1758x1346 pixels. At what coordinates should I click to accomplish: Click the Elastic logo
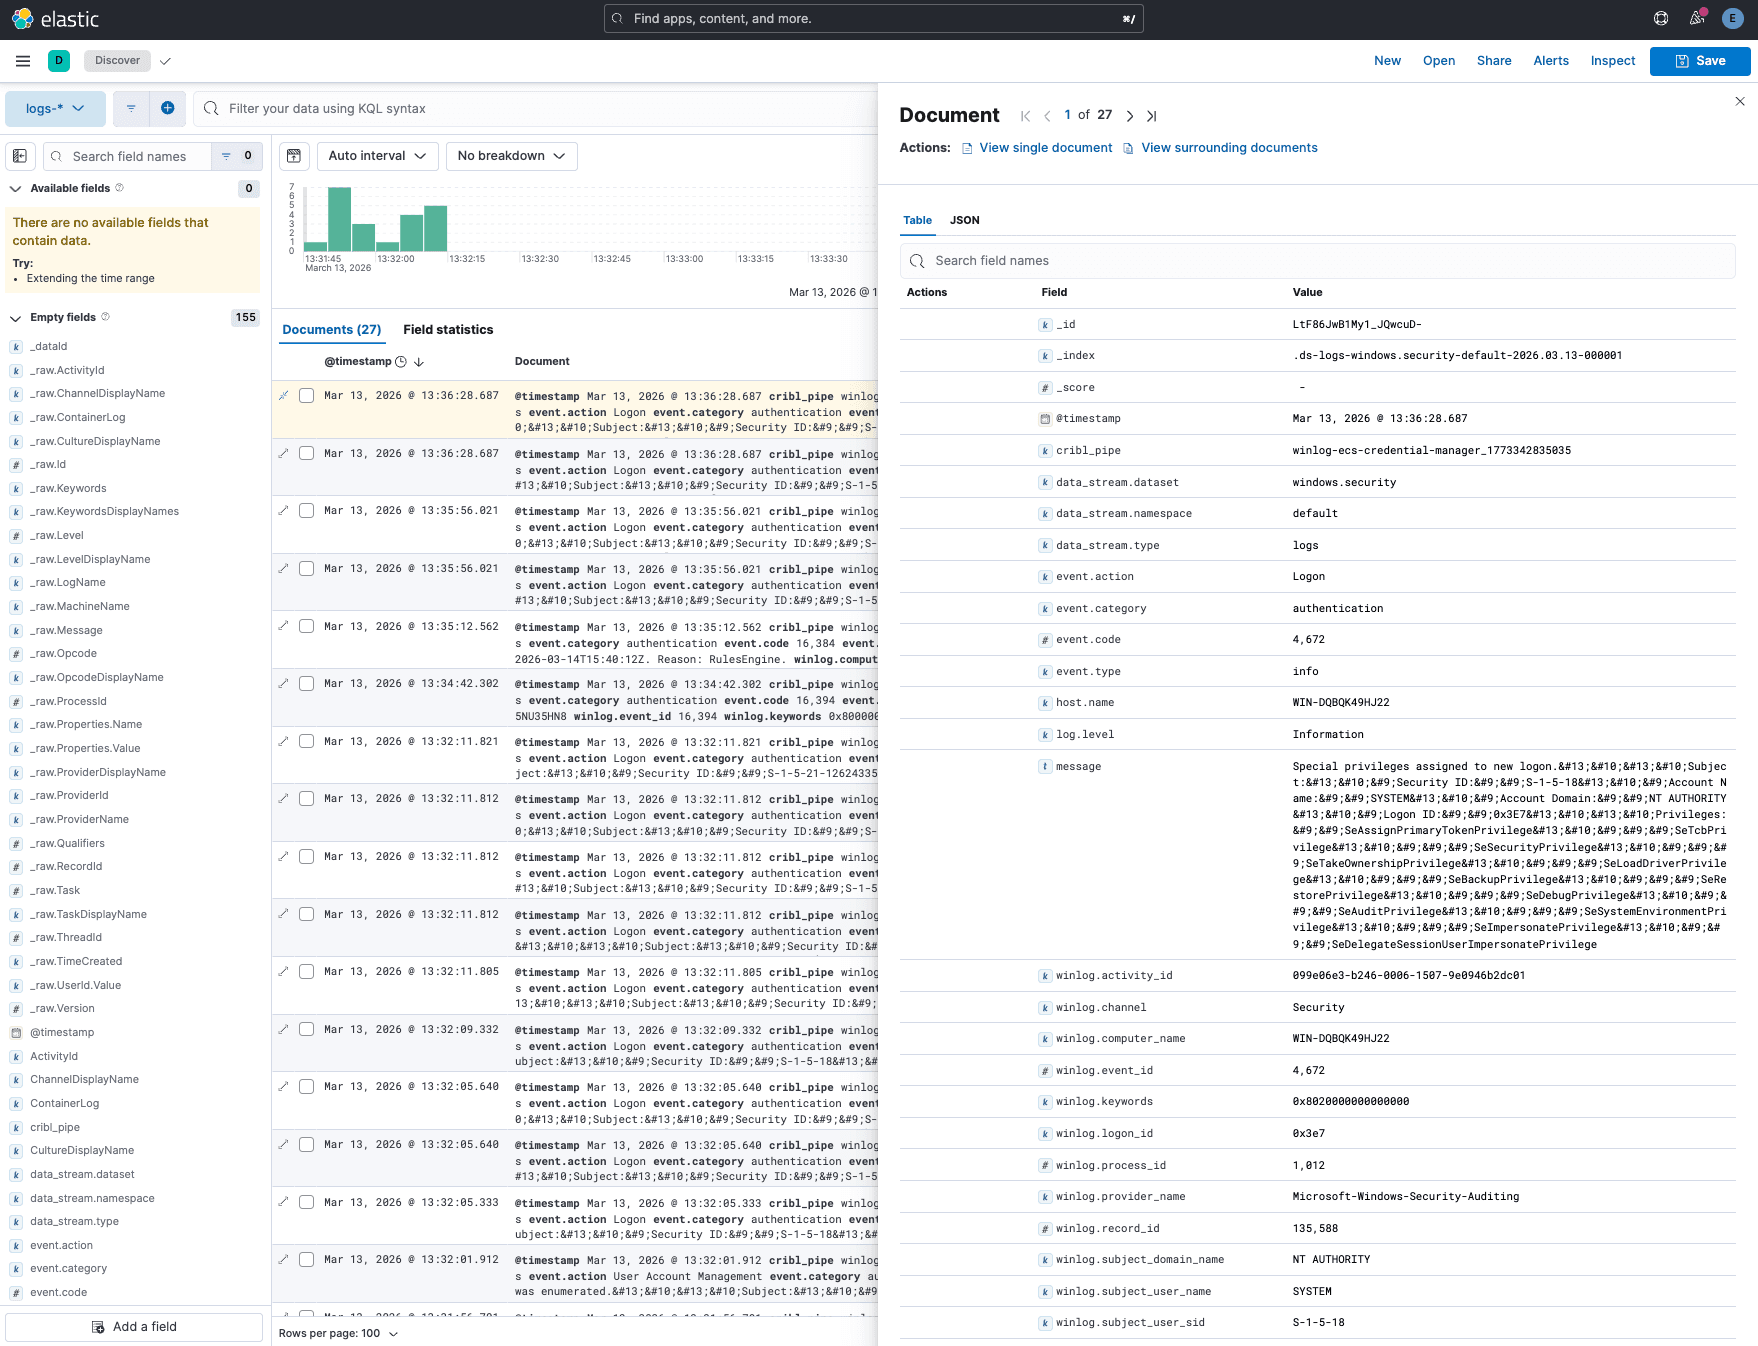57,18
